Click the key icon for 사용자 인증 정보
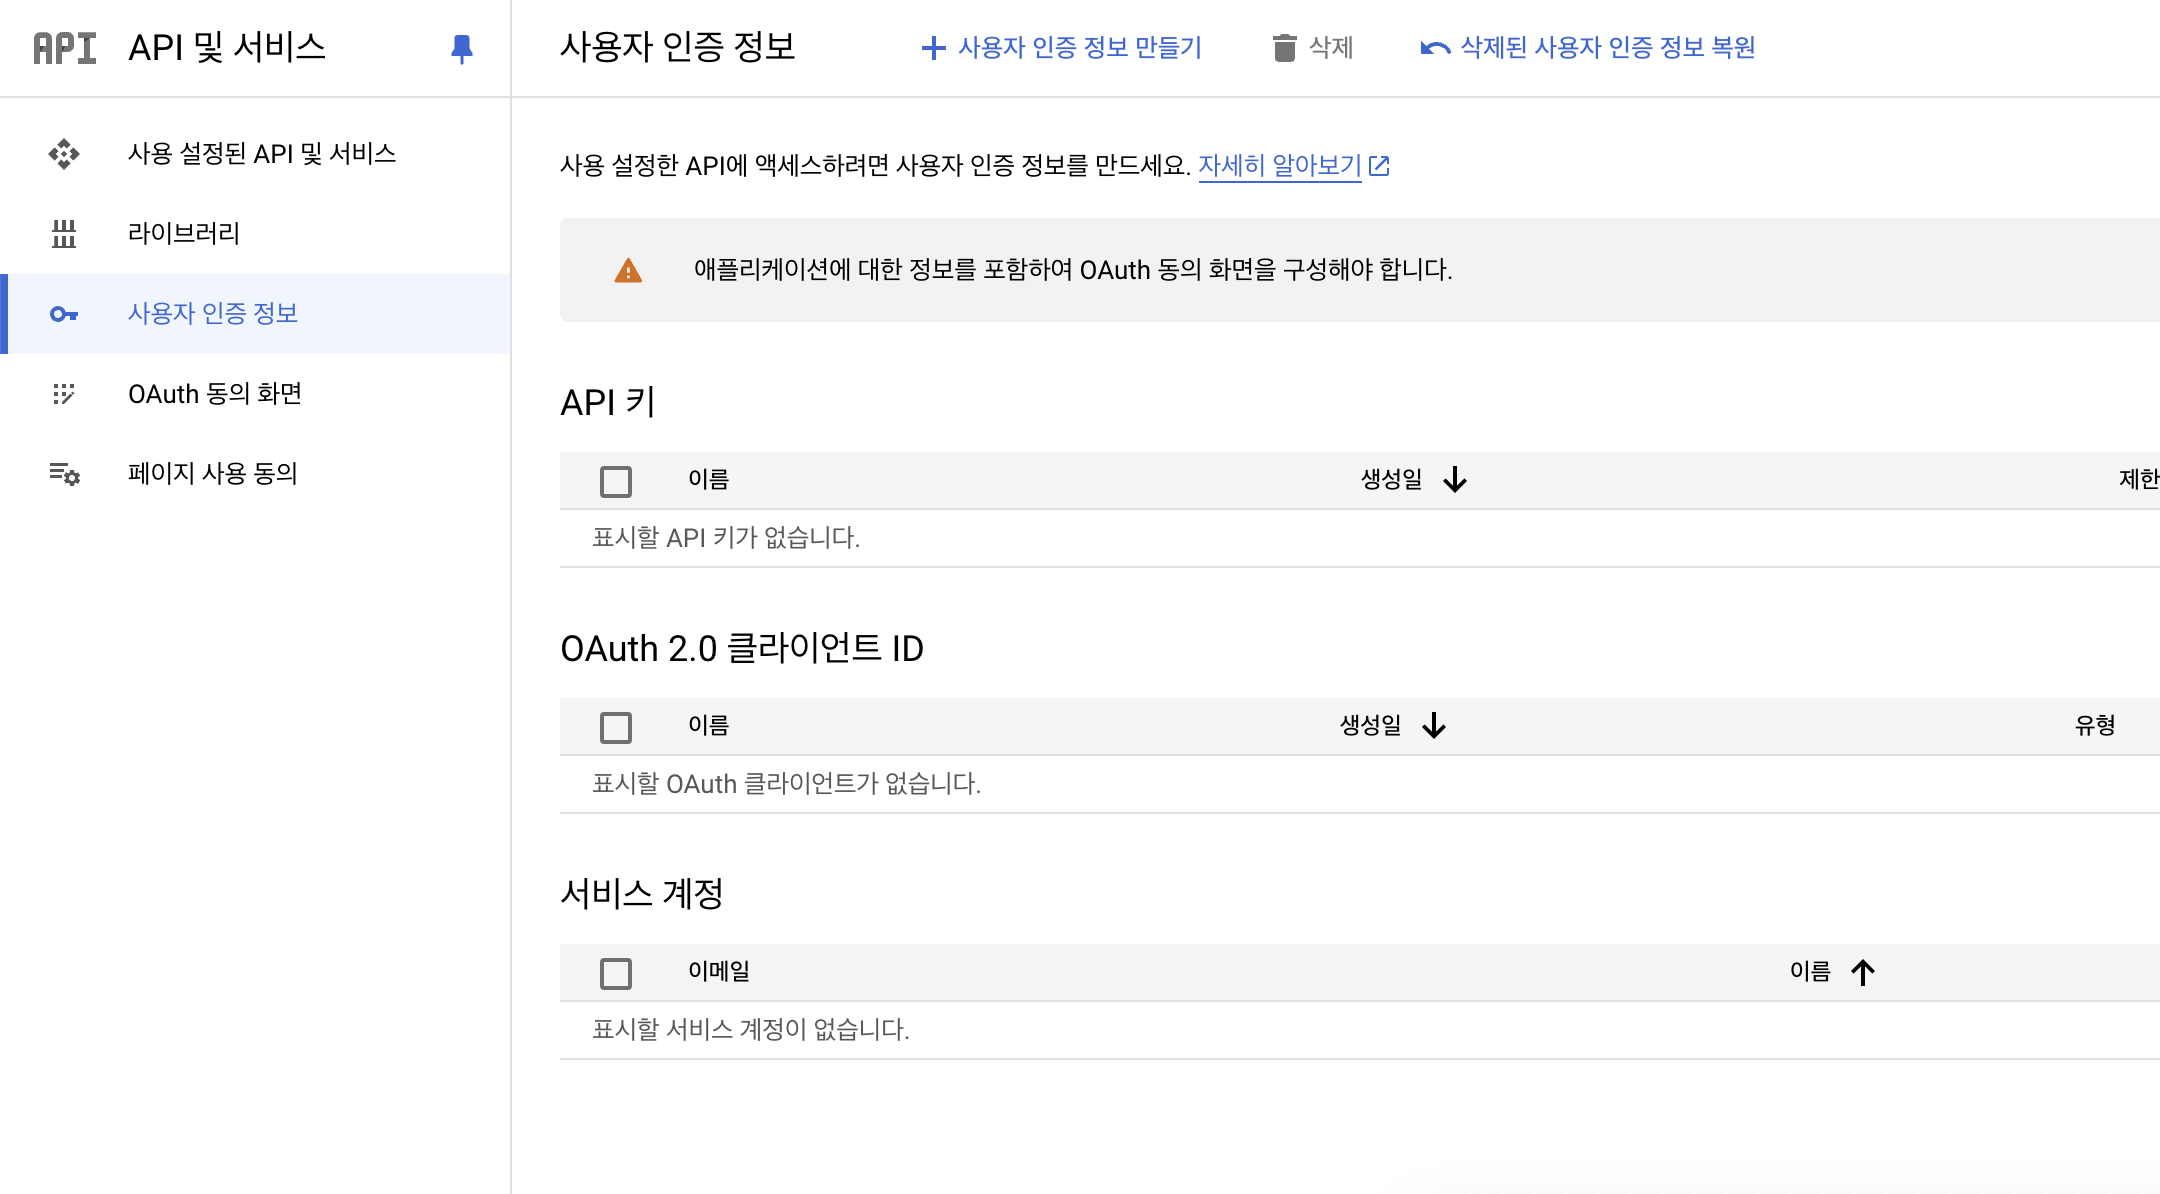 tap(64, 314)
